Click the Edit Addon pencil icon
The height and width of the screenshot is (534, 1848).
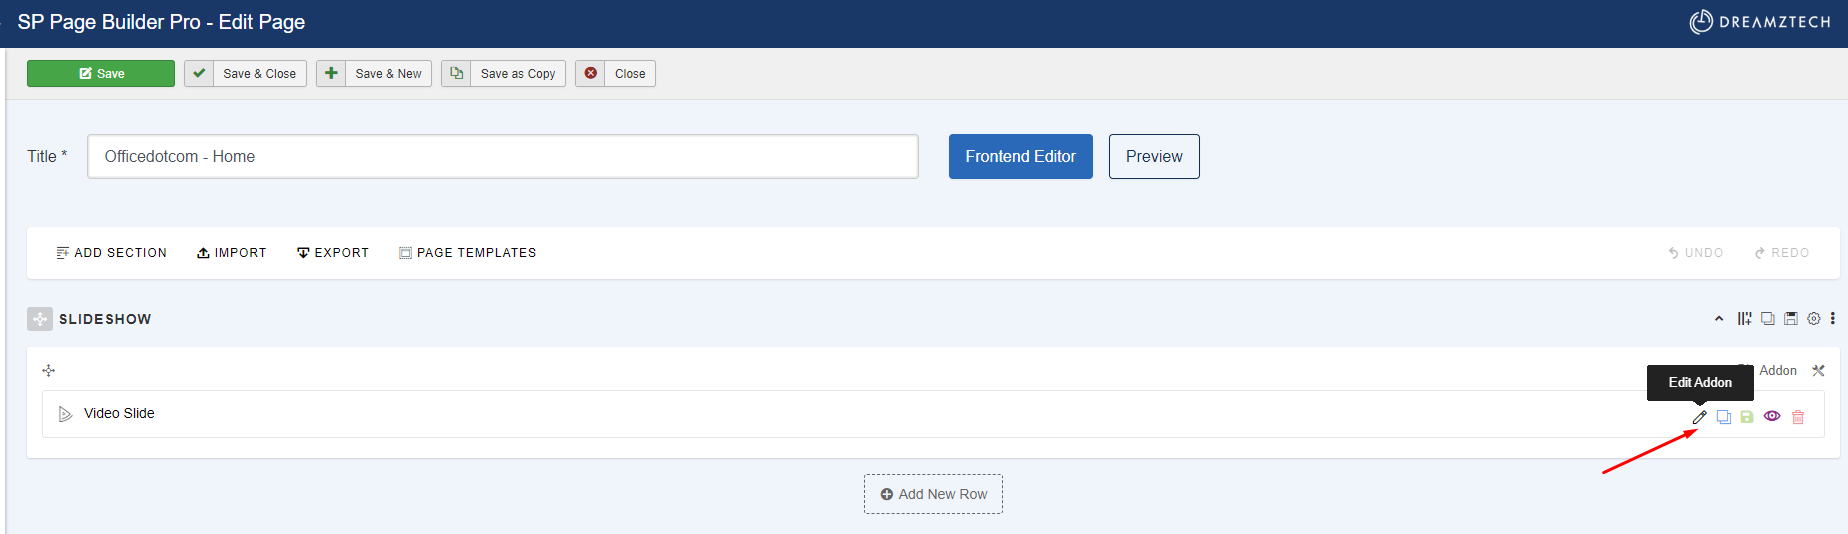click(1699, 417)
